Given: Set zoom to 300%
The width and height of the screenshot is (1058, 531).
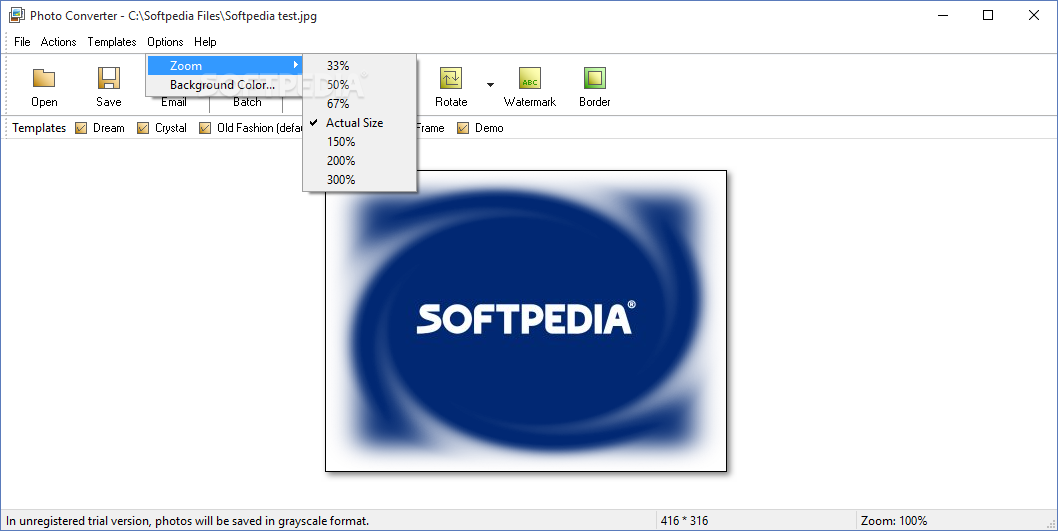Looking at the screenshot, I should [359, 179].
